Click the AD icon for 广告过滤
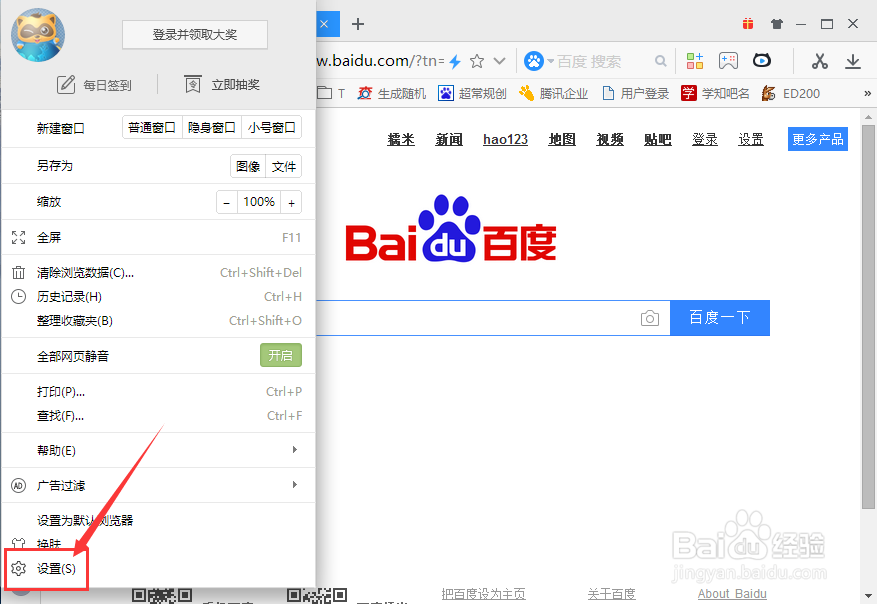 click(18, 485)
